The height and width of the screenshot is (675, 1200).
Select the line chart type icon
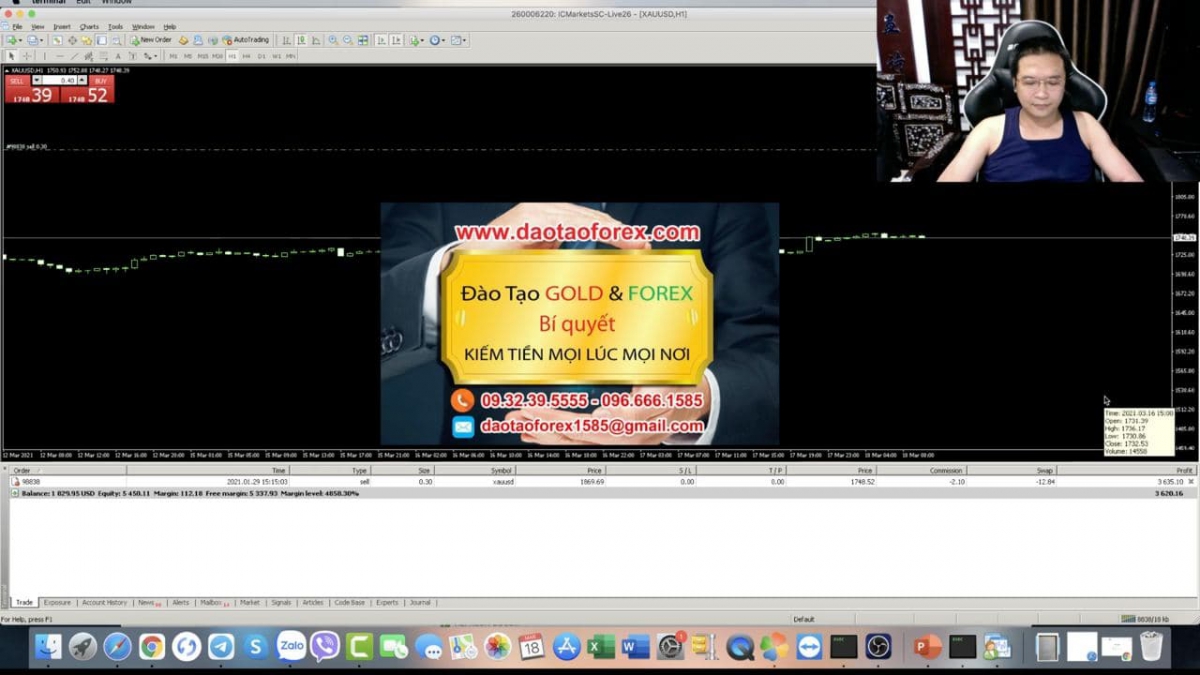pyautogui.click(x=316, y=40)
